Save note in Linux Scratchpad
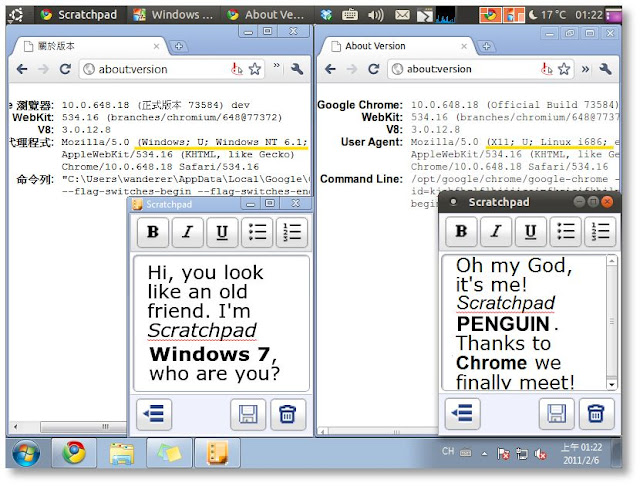 pyautogui.click(x=557, y=414)
